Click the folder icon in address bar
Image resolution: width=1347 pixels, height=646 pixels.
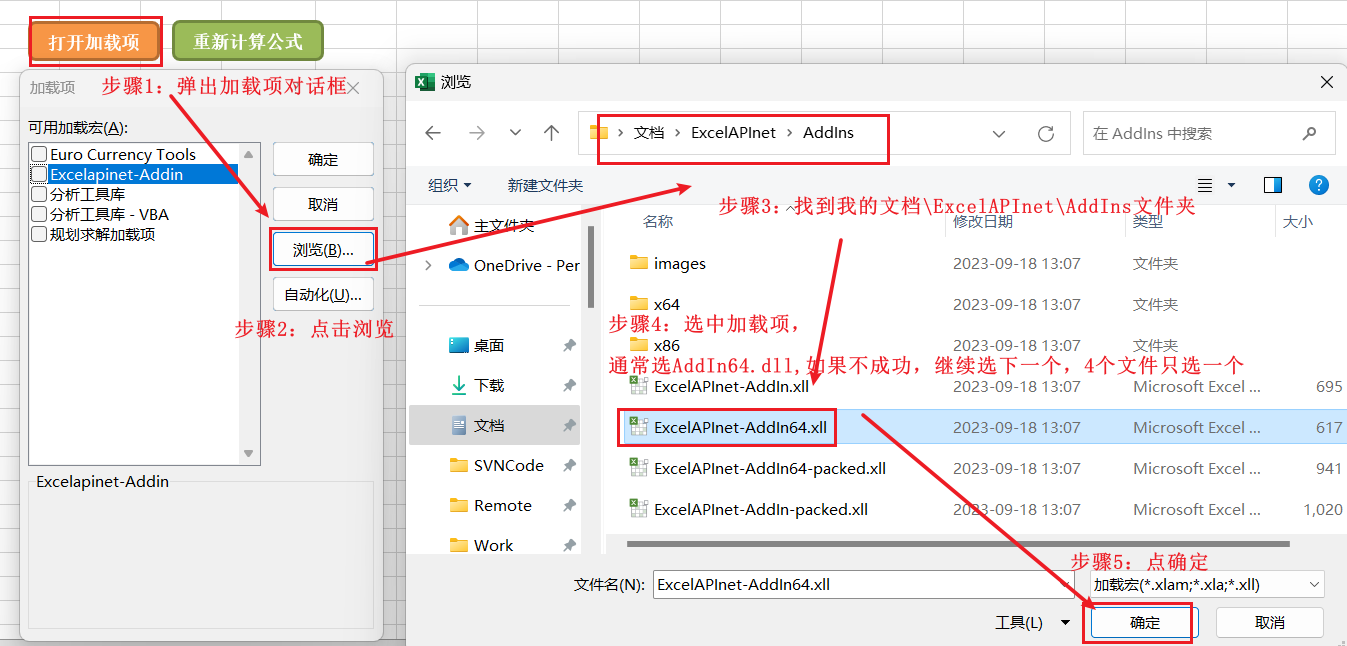(599, 132)
